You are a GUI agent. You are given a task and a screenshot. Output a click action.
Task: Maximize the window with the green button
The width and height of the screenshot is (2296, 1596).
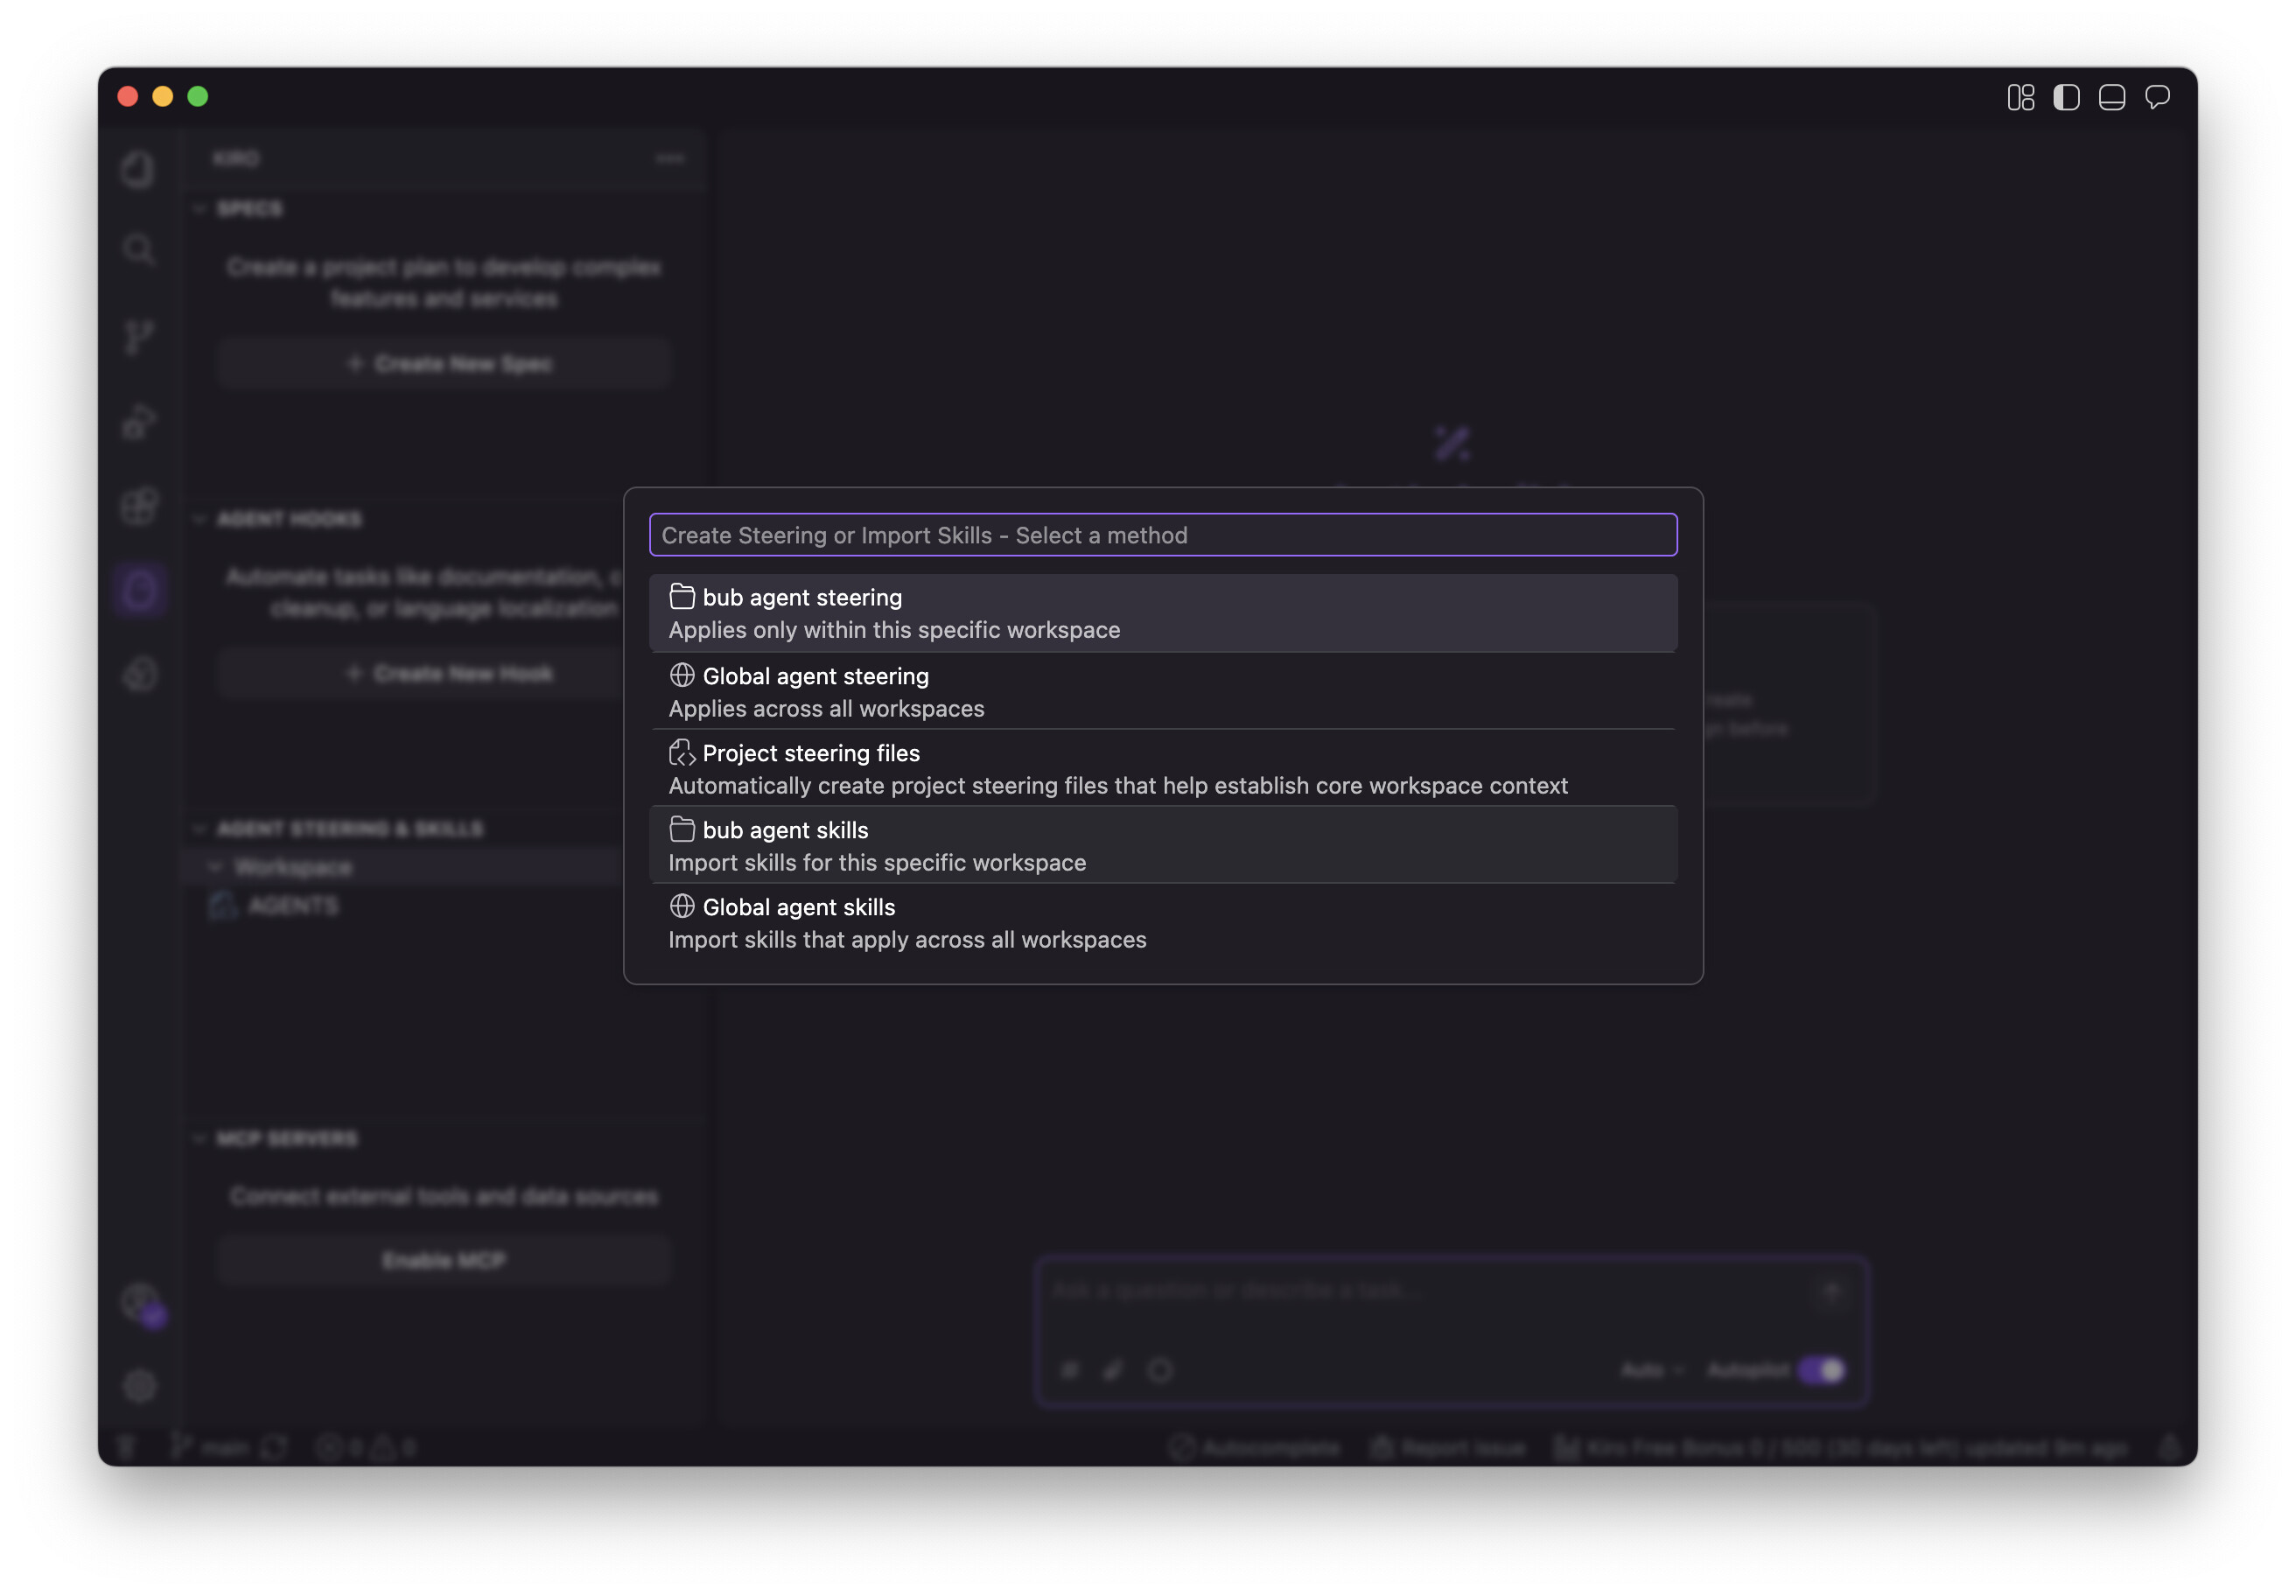pos(198,97)
